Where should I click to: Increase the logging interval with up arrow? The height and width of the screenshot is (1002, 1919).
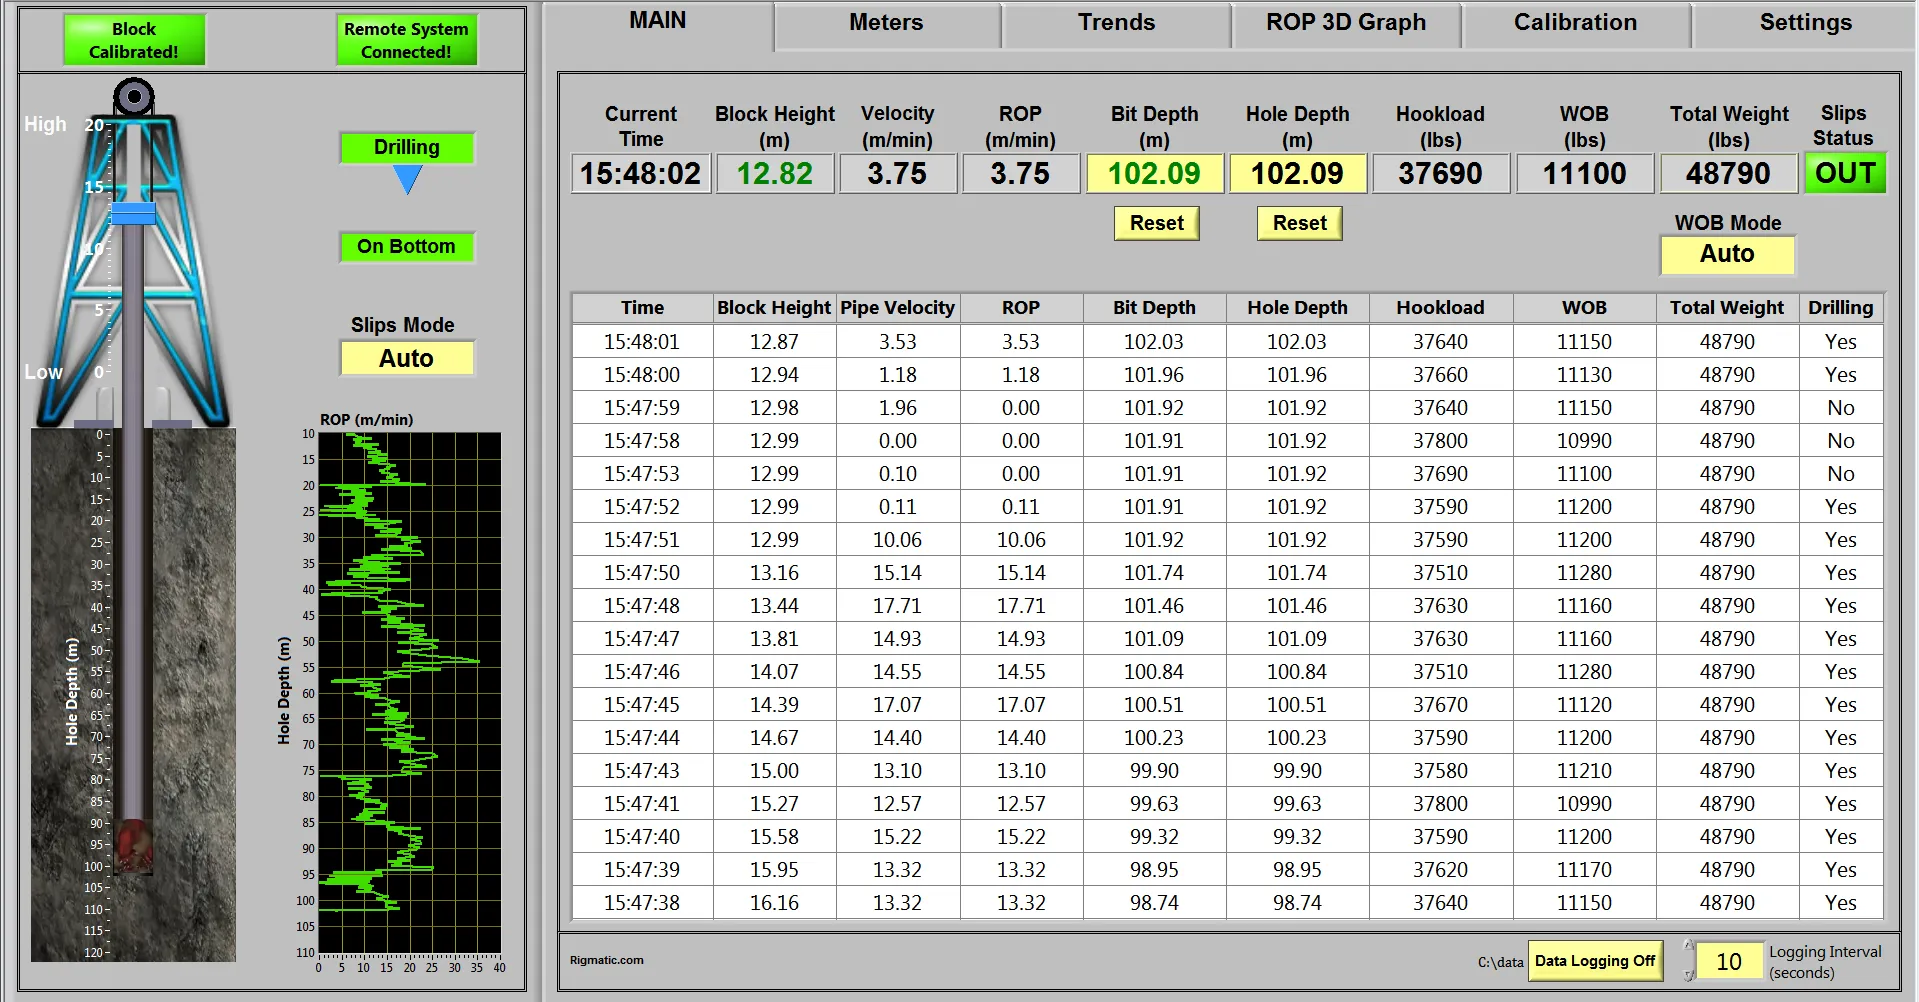1689,947
